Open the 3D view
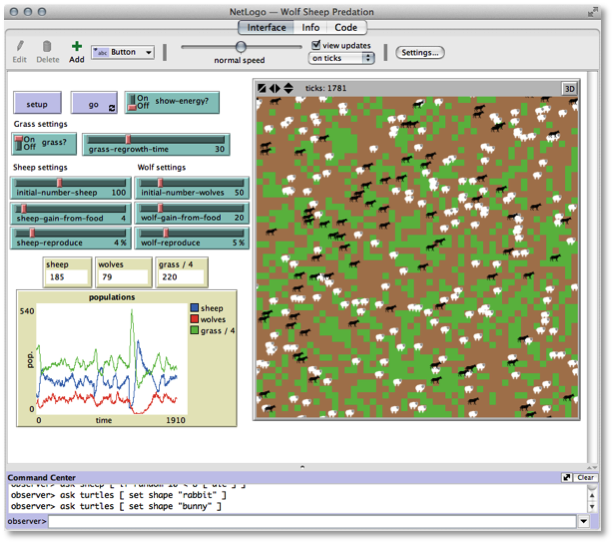This screenshot has width=614, height=544. [x=569, y=89]
